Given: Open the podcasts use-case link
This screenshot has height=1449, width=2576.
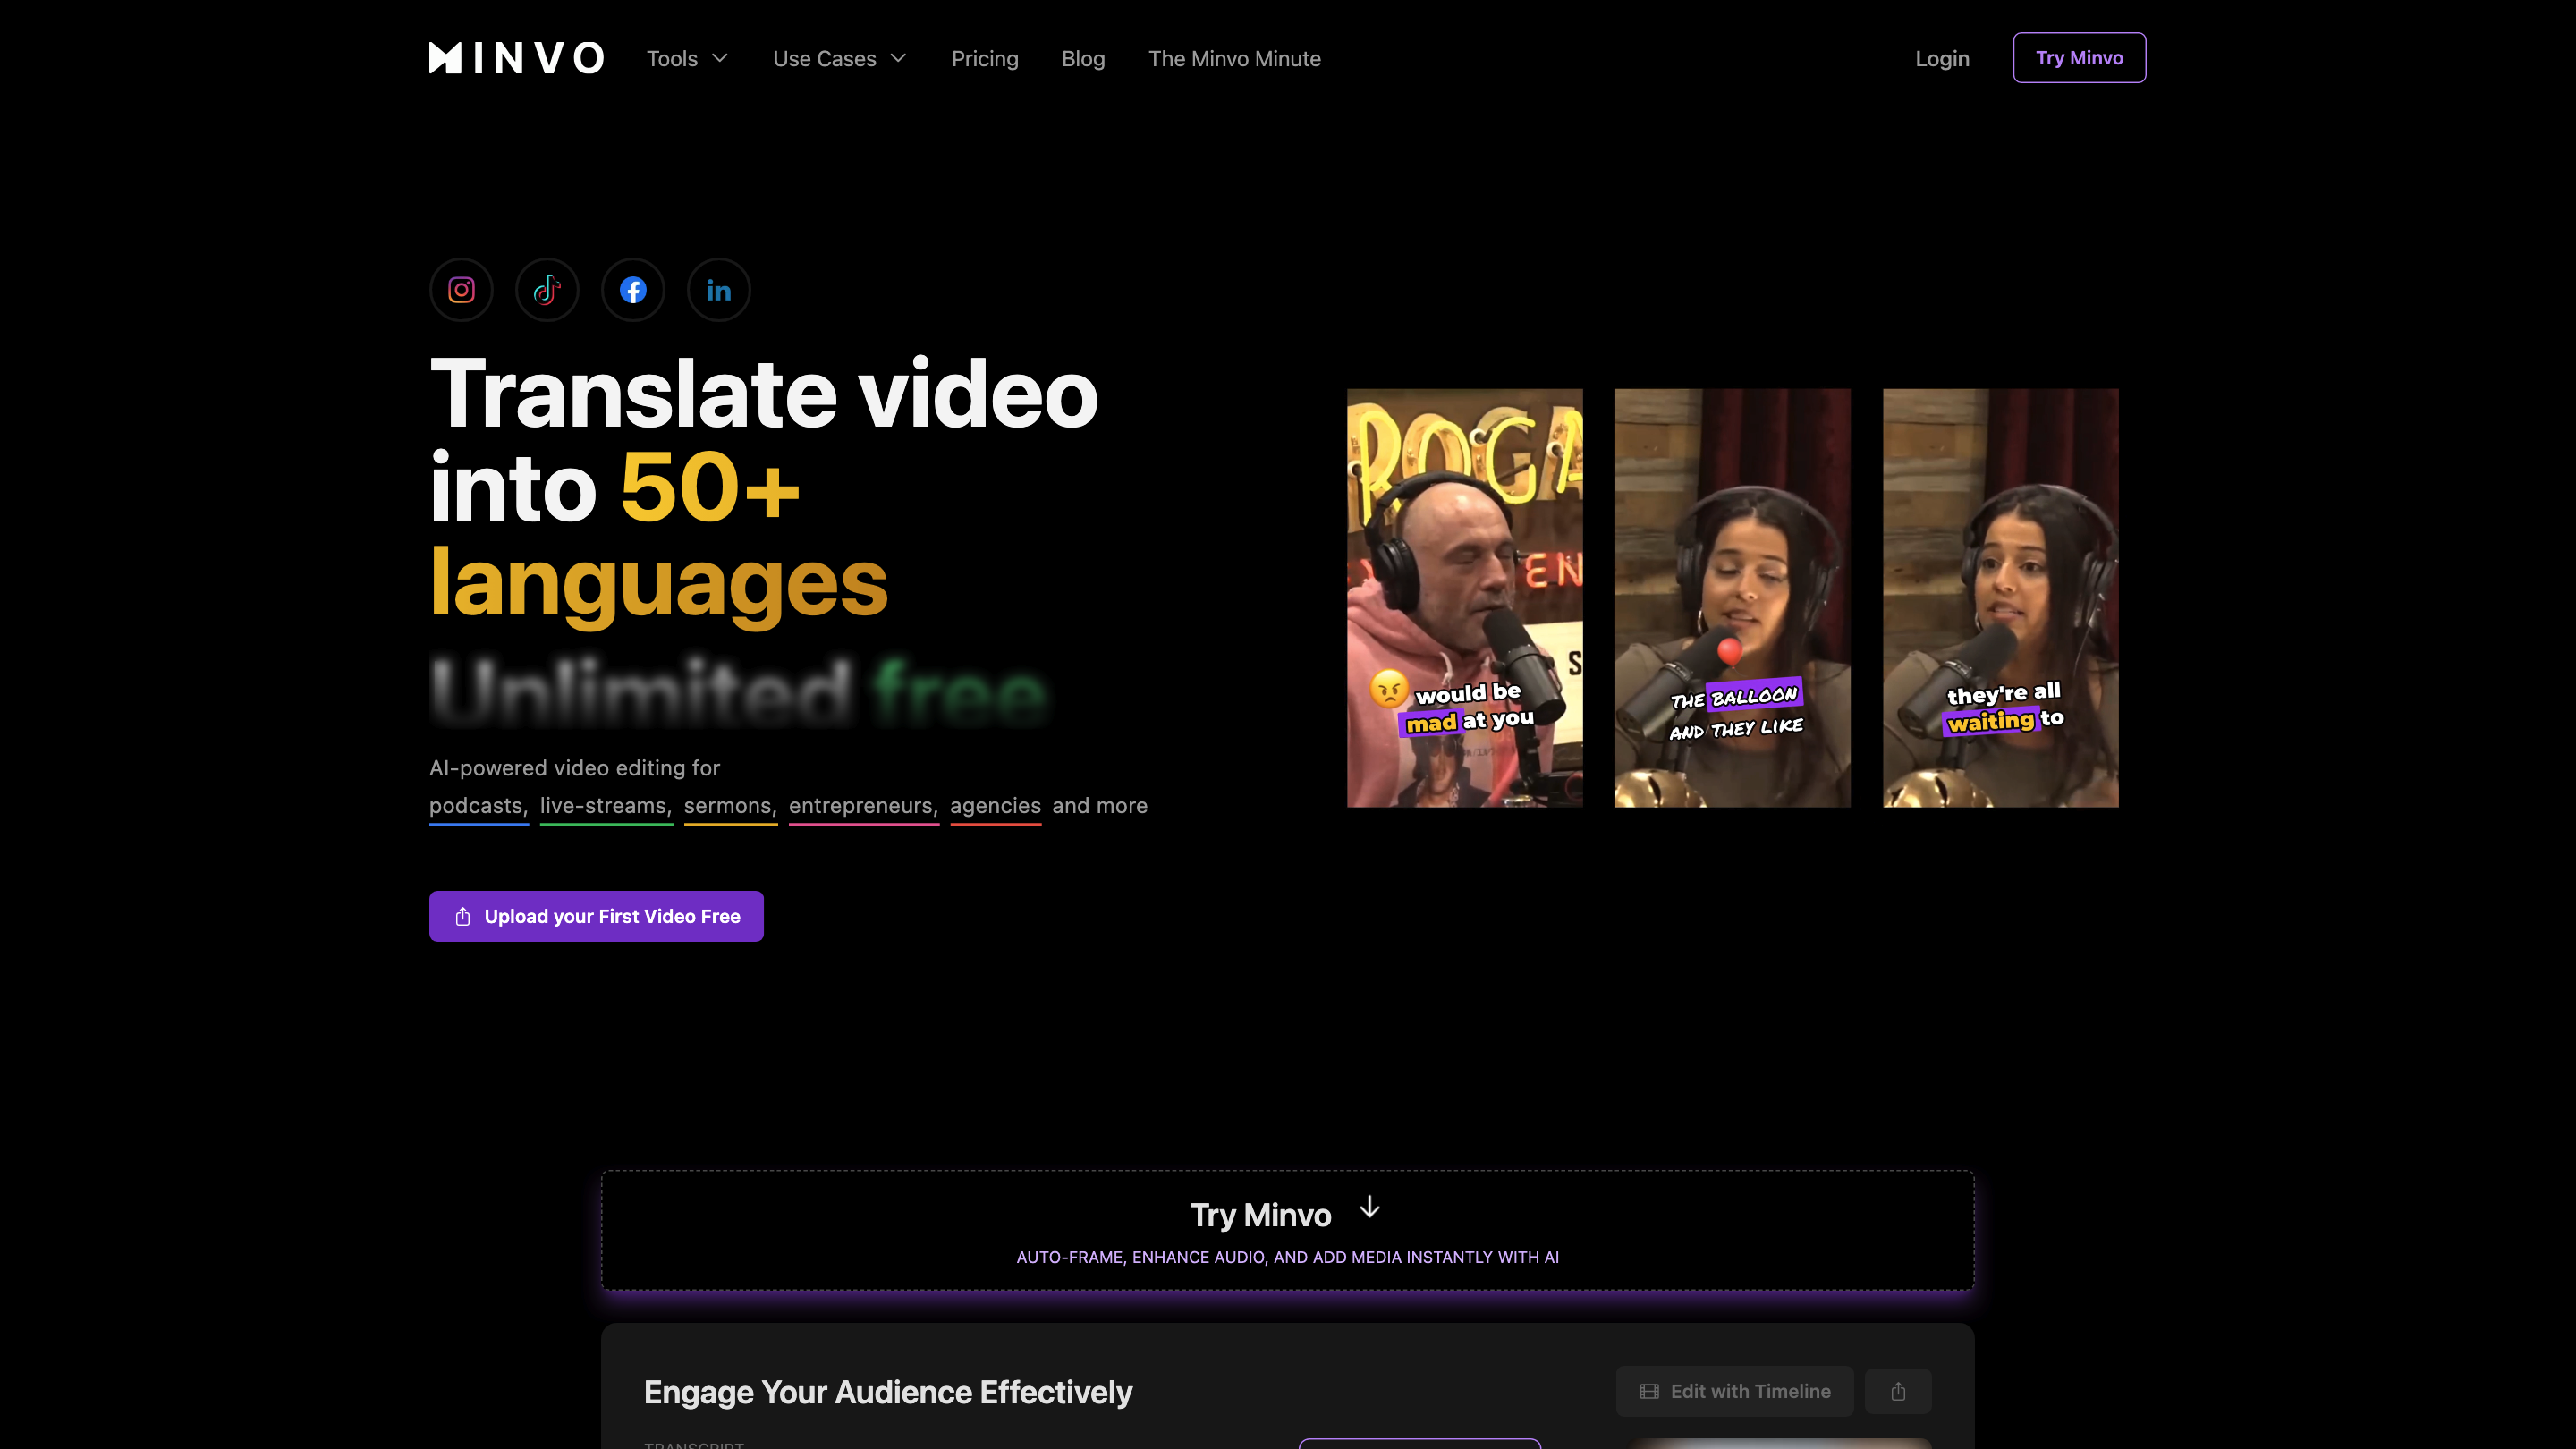Looking at the screenshot, I should coord(477,806).
